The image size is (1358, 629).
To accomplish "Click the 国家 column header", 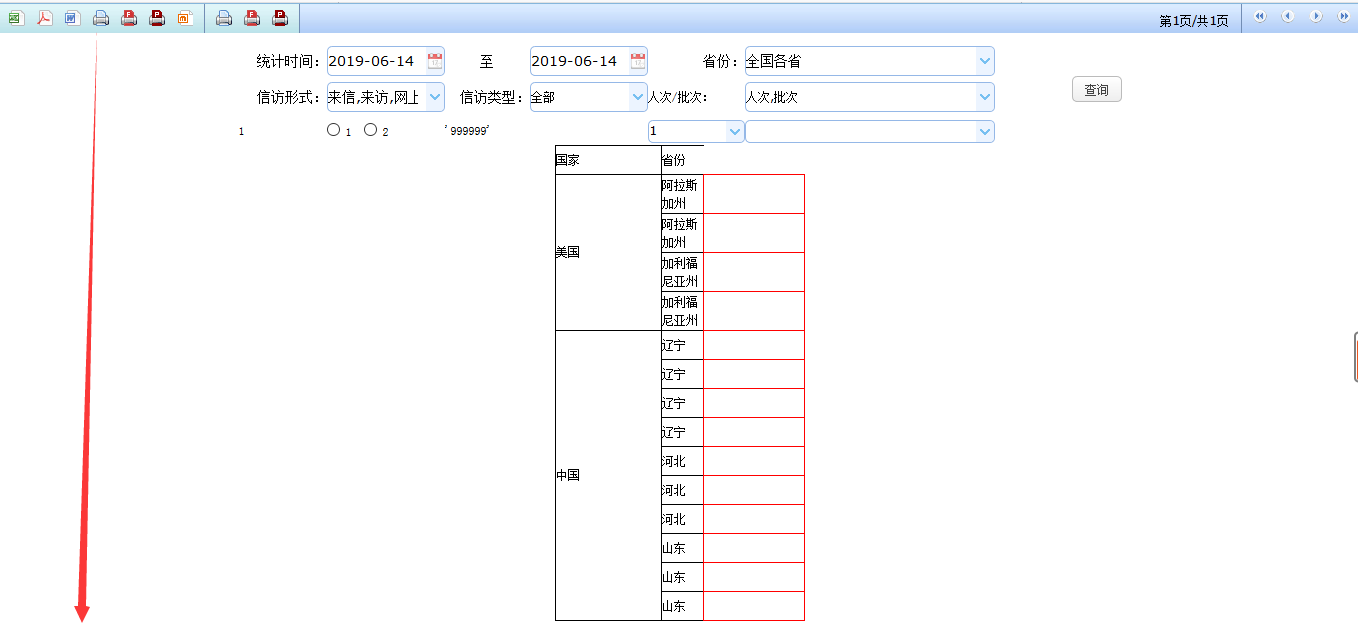I will (608, 160).
